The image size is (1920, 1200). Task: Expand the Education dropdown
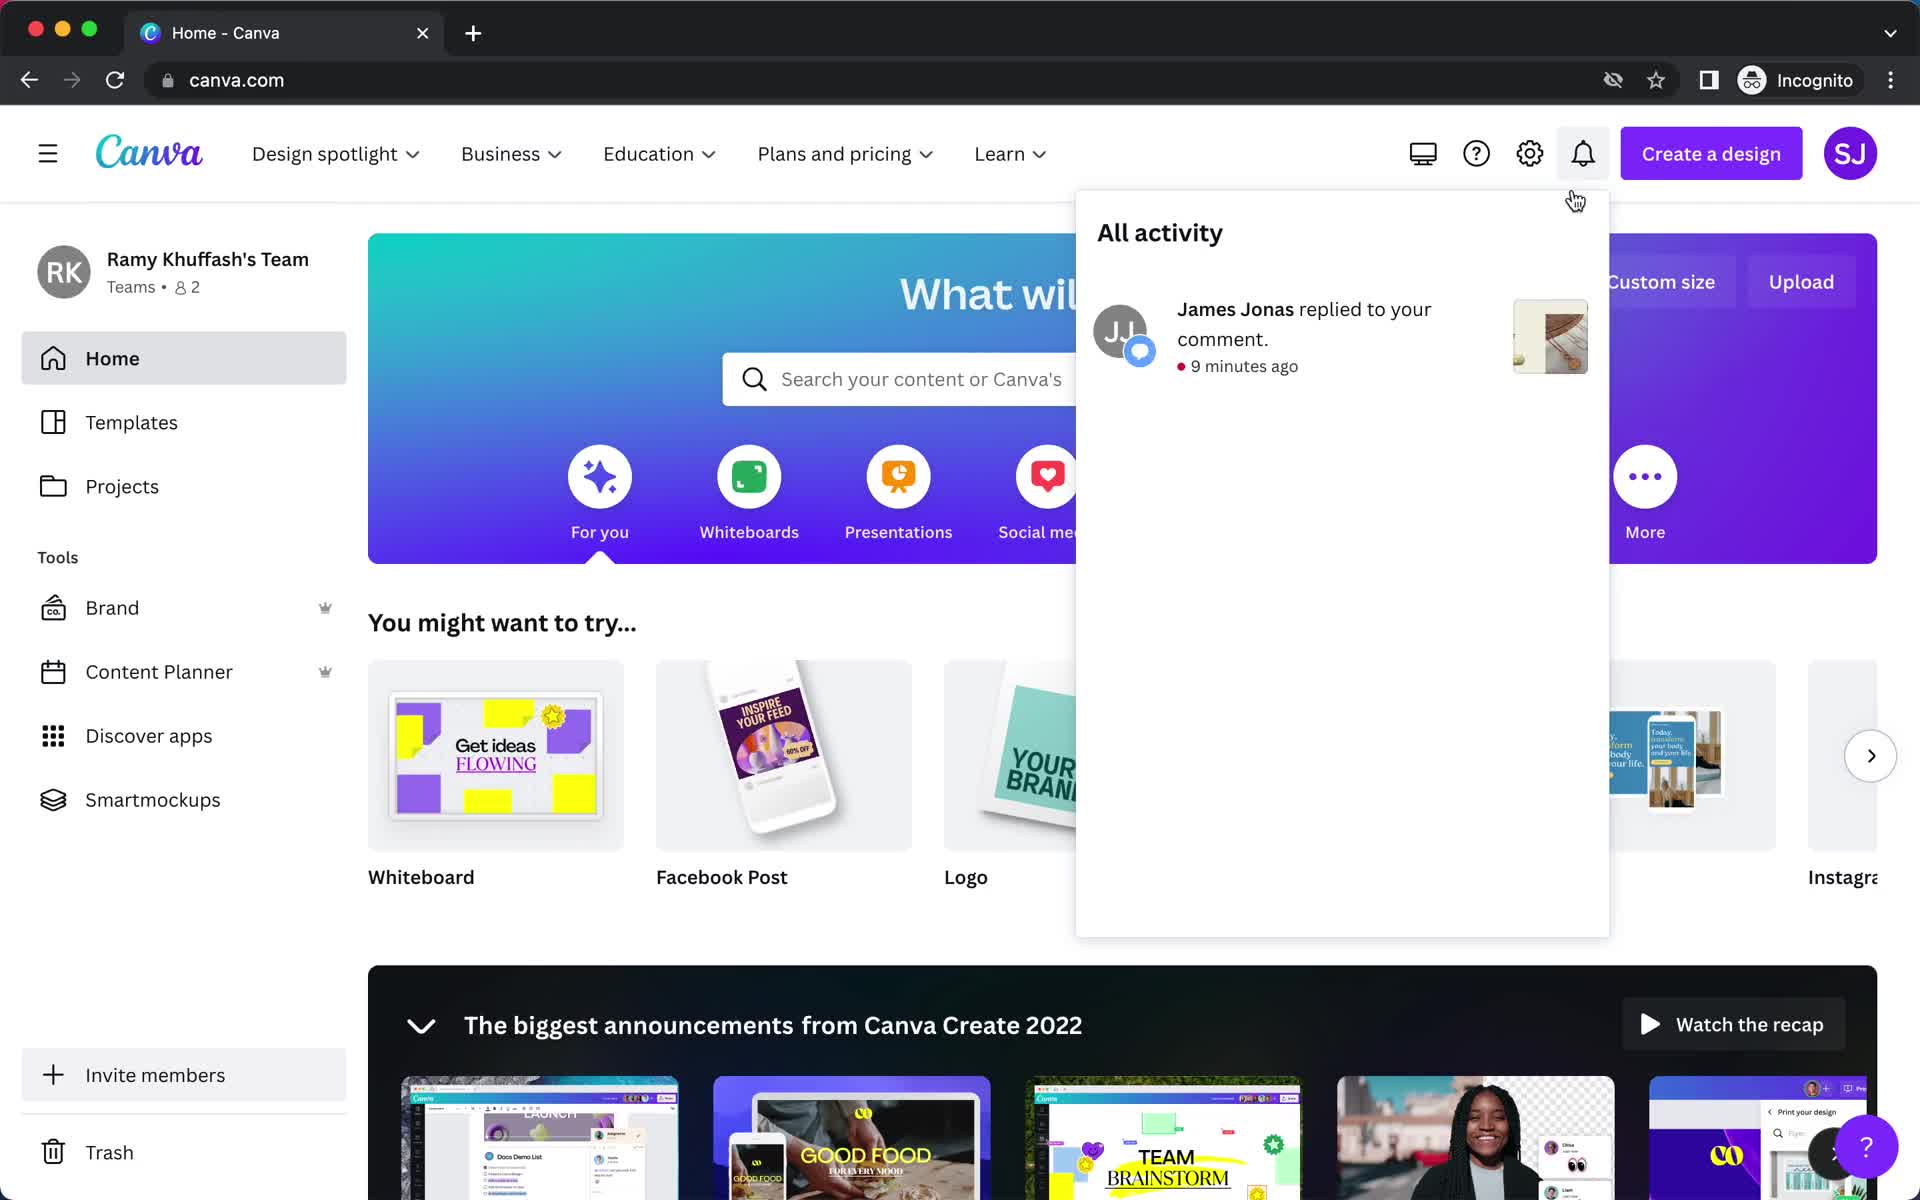click(x=659, y=154)
